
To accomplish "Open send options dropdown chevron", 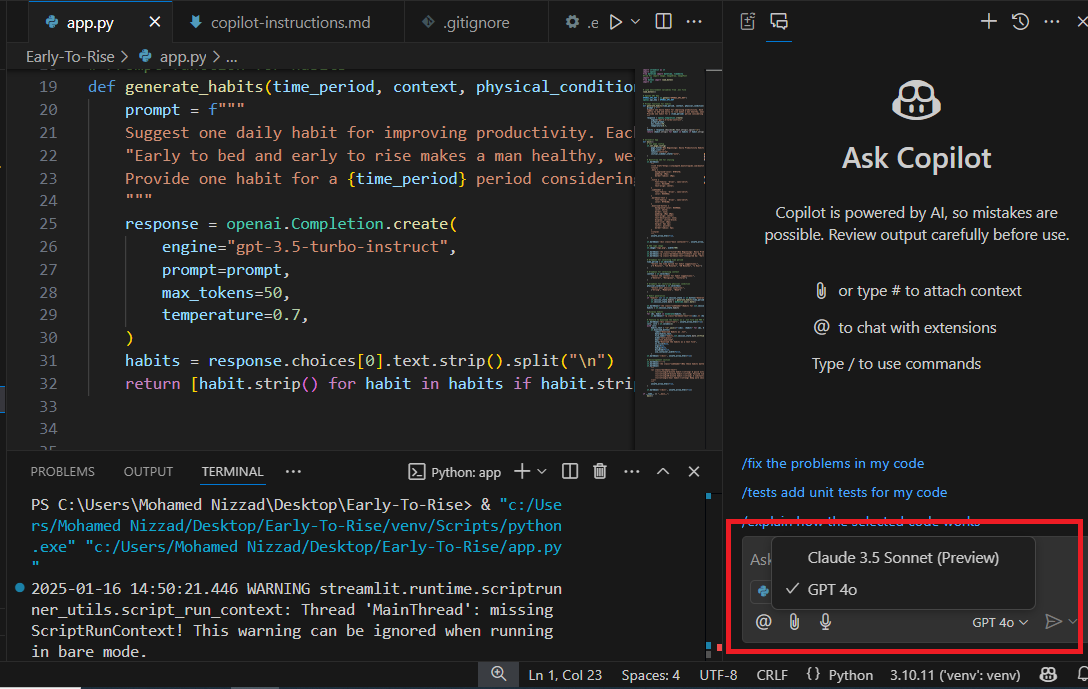I will (1073, 622).
